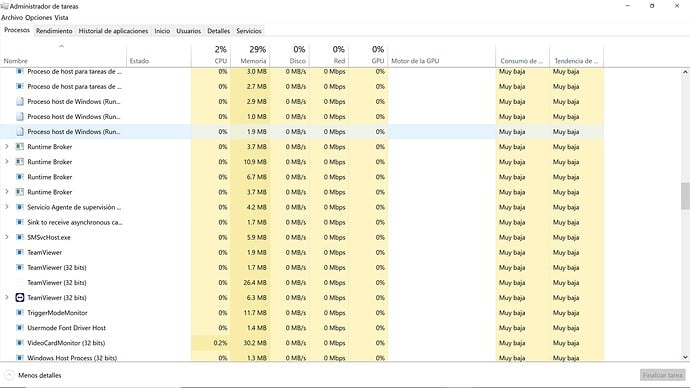The image size is (690, 388).
Task: Open the Opciones menu
Action: (x=38, y=18)
